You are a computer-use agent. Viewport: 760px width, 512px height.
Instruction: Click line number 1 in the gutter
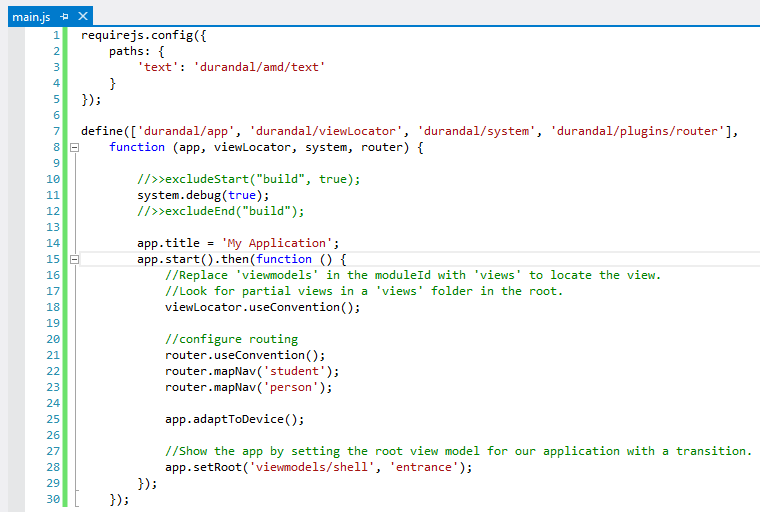coord(57,35)
